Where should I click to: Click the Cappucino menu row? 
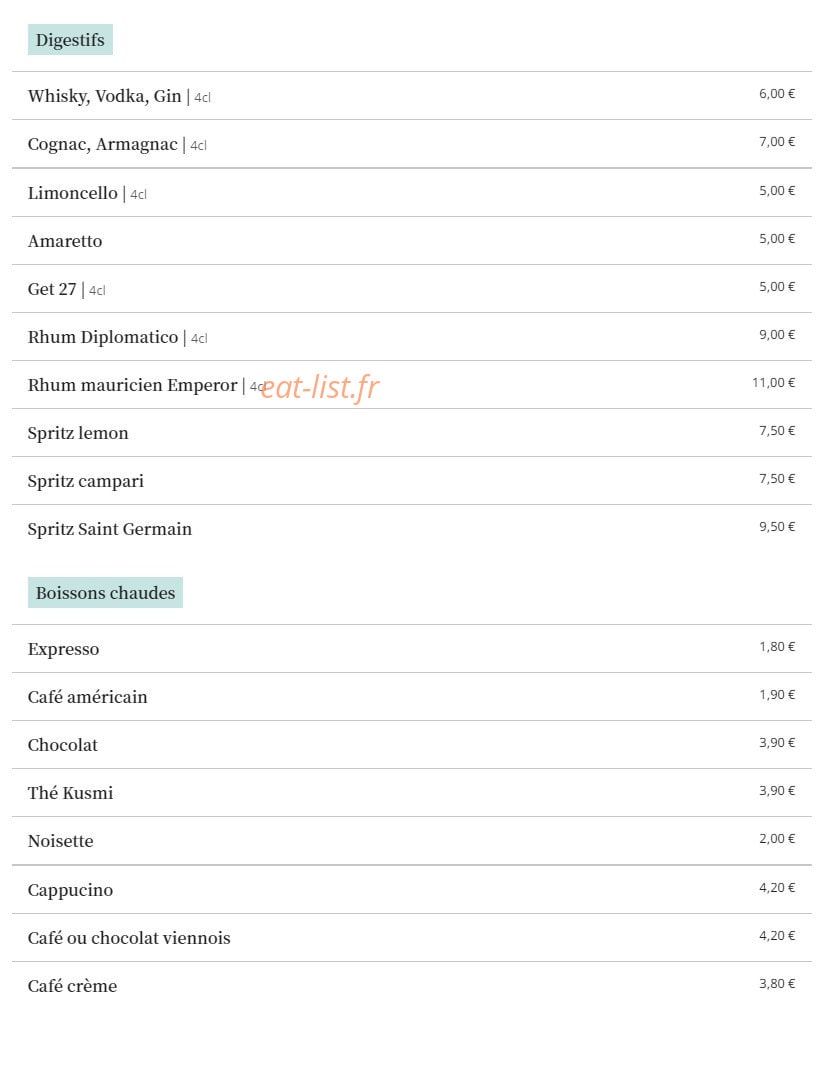point(412,890)
